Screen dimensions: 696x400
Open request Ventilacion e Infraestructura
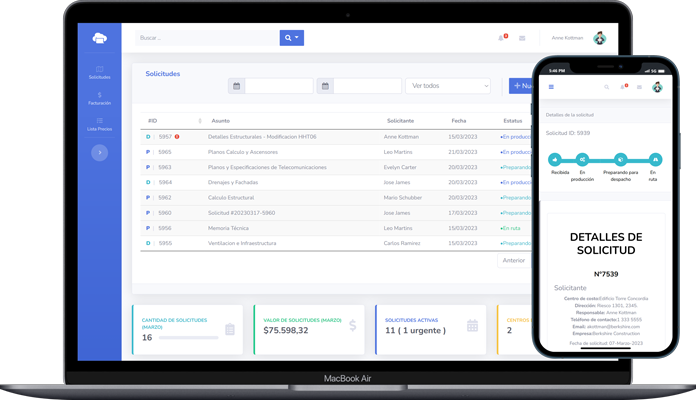242,243
